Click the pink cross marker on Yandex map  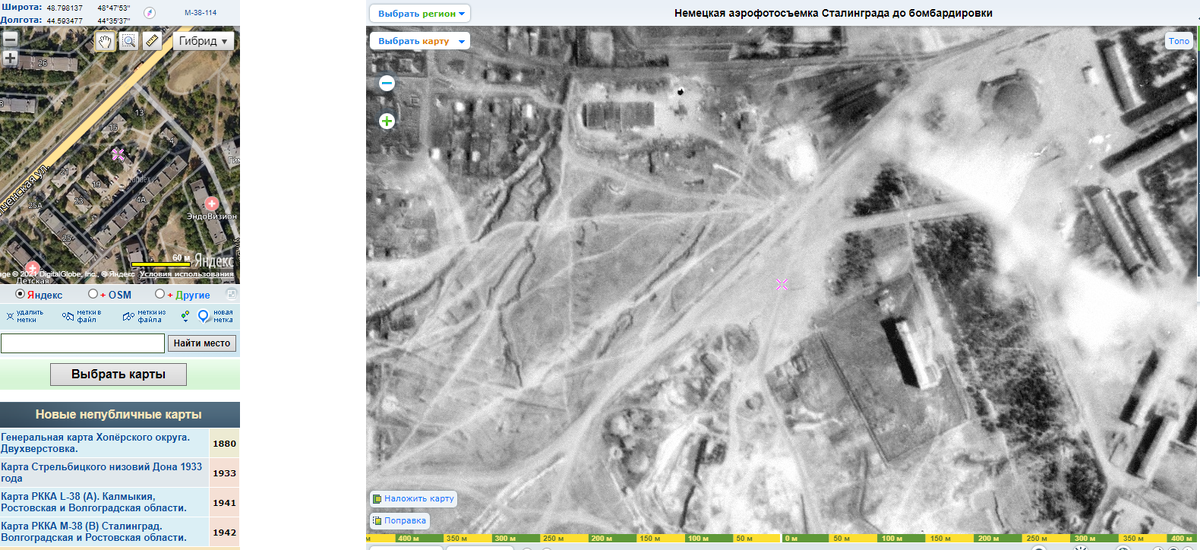coord(118,154)
